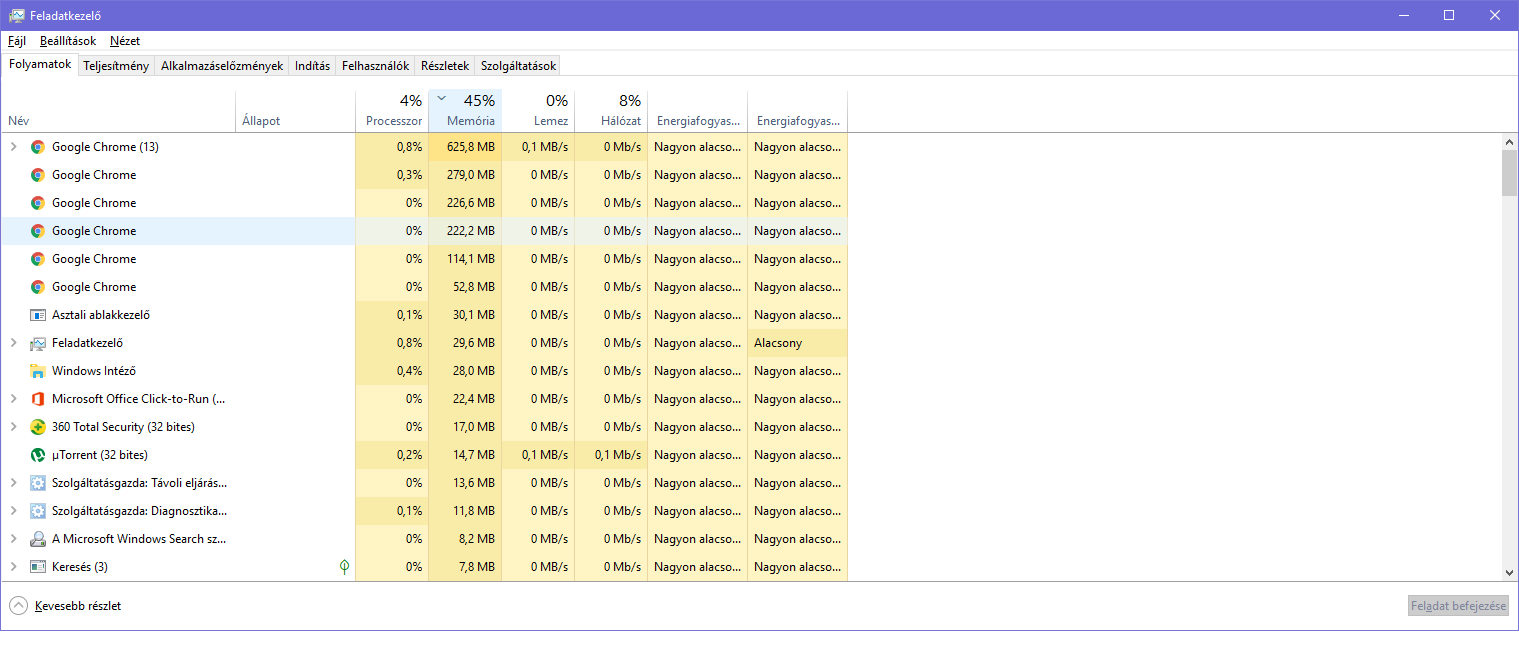1519x651 pixels.
Task: Sort by the second Energiafogyasztás column header
Action: pyautogui.click(x=797, y=111)
